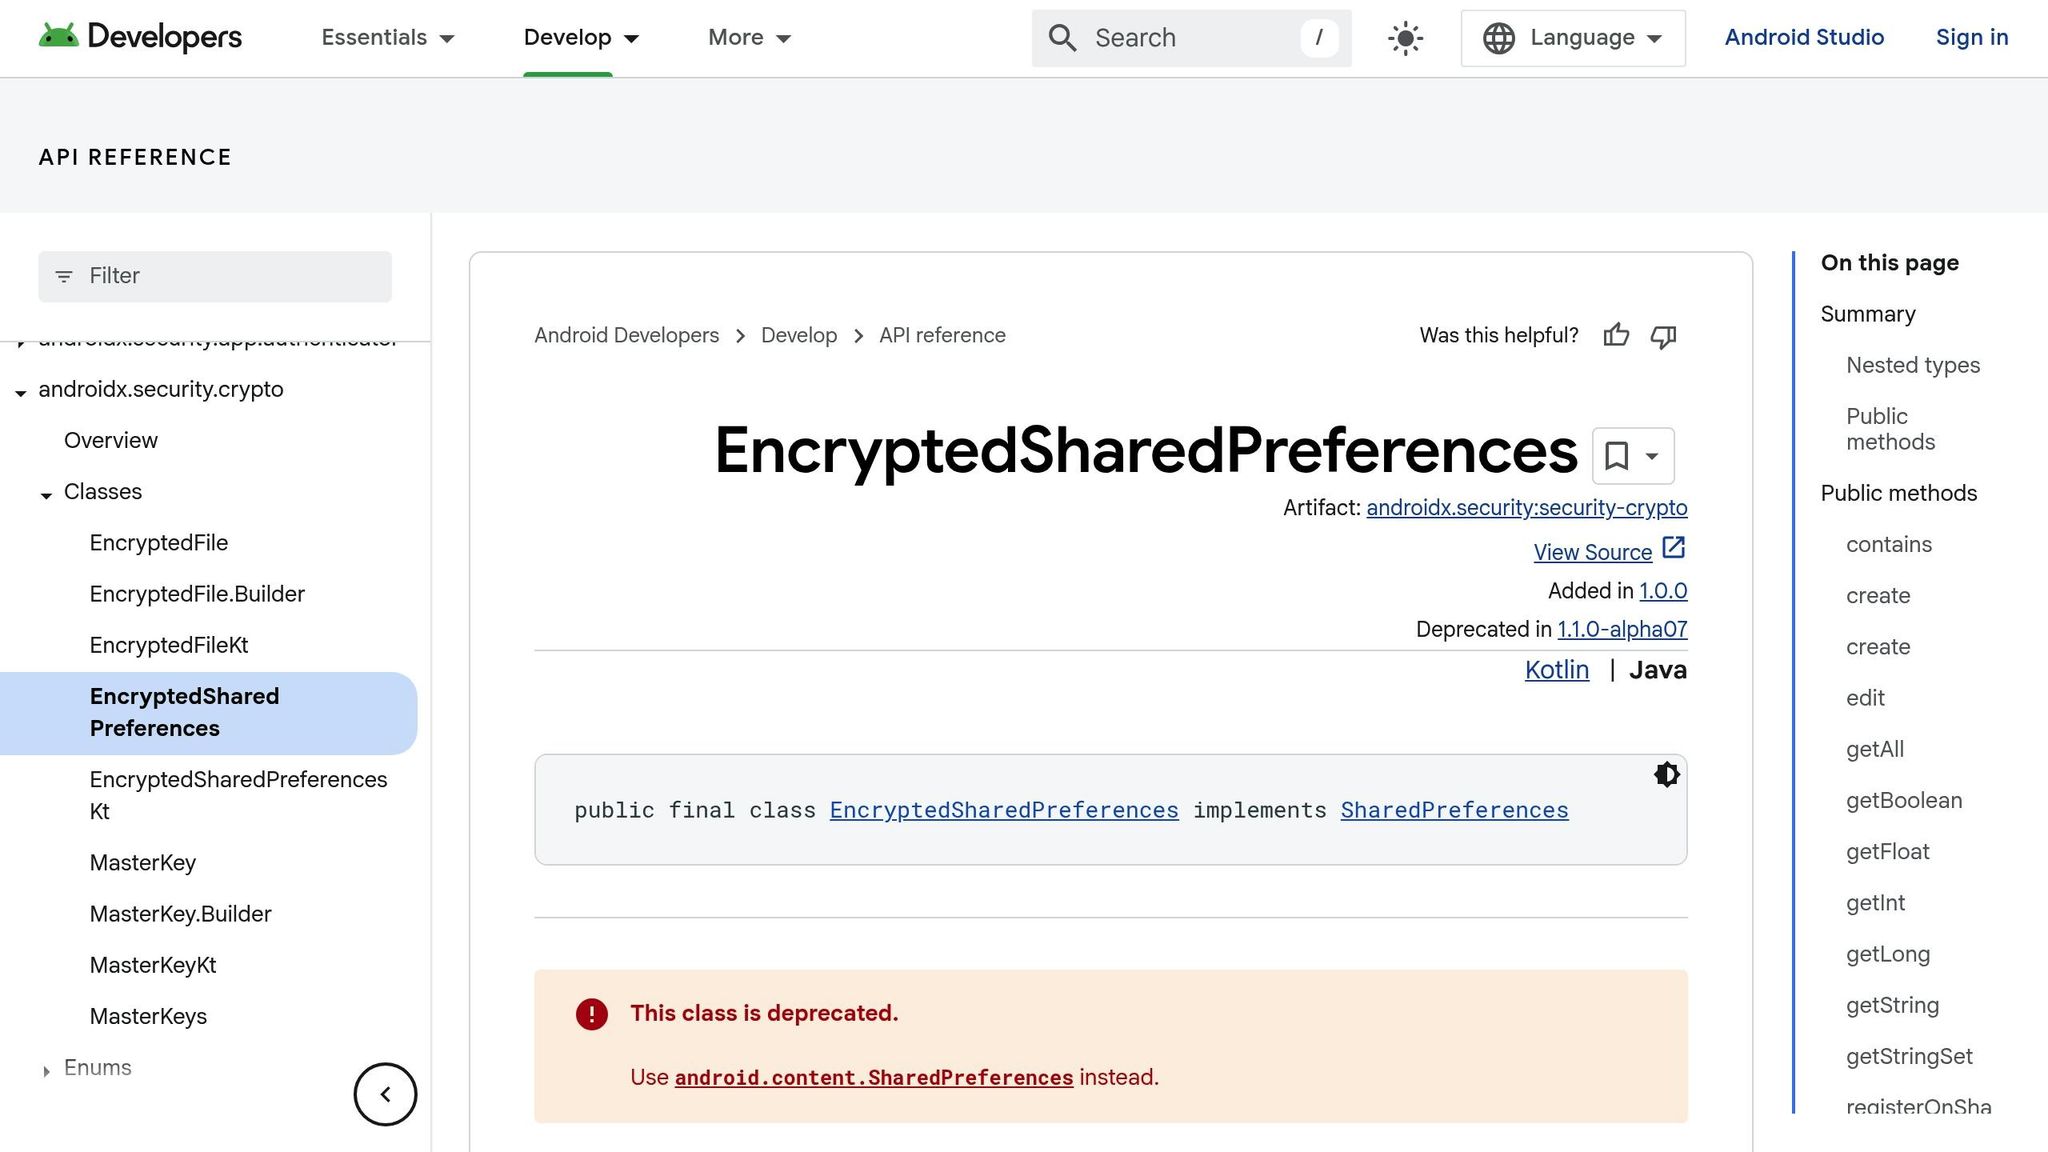The width and height of the screenshot is (2048, 1152).
Task: Click Sign in
Action: click(x=1972, y=38)
